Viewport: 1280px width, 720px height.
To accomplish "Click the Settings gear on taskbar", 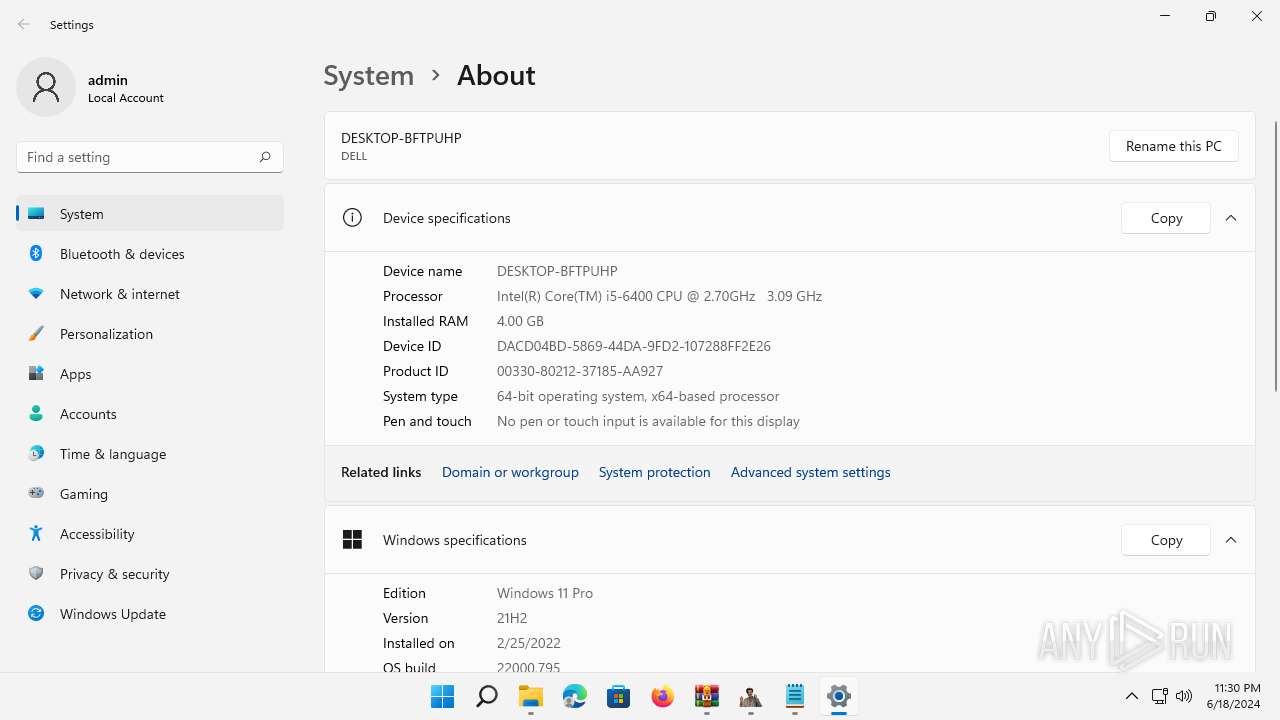I will 838,696.
